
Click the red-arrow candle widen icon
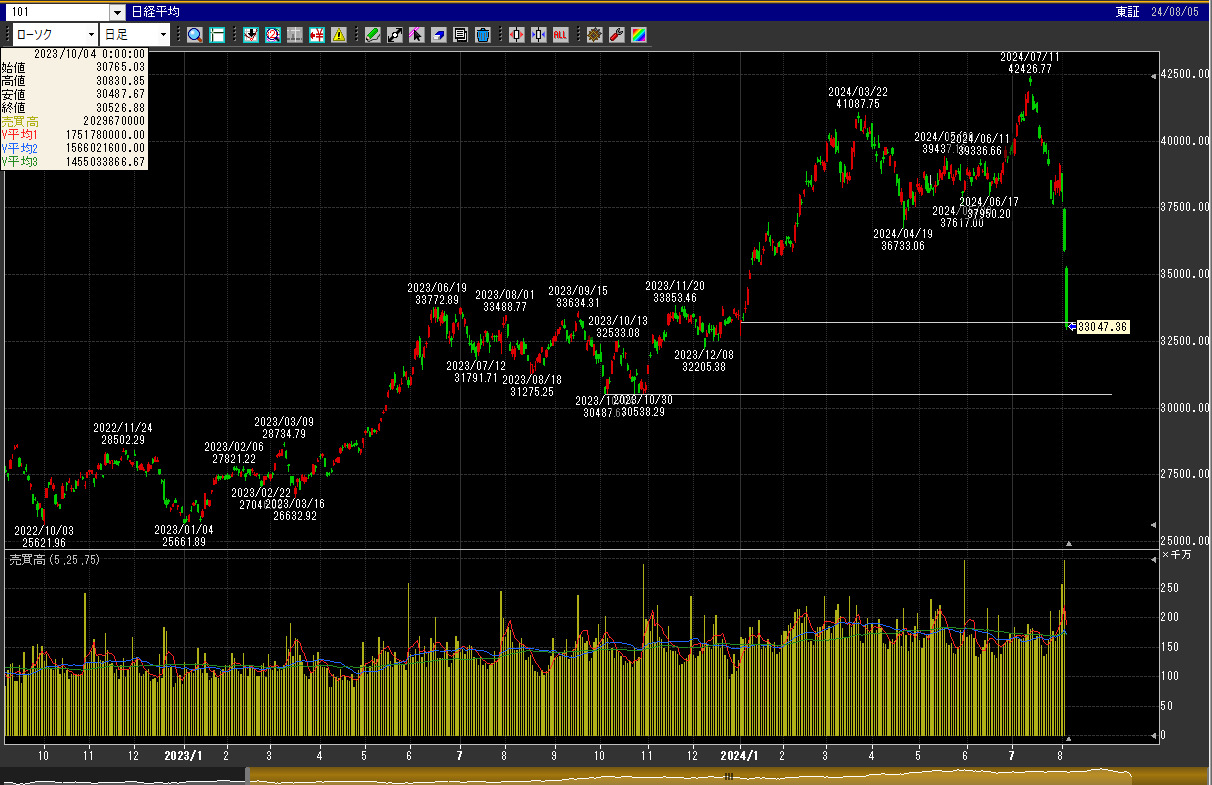coord(517,35)
